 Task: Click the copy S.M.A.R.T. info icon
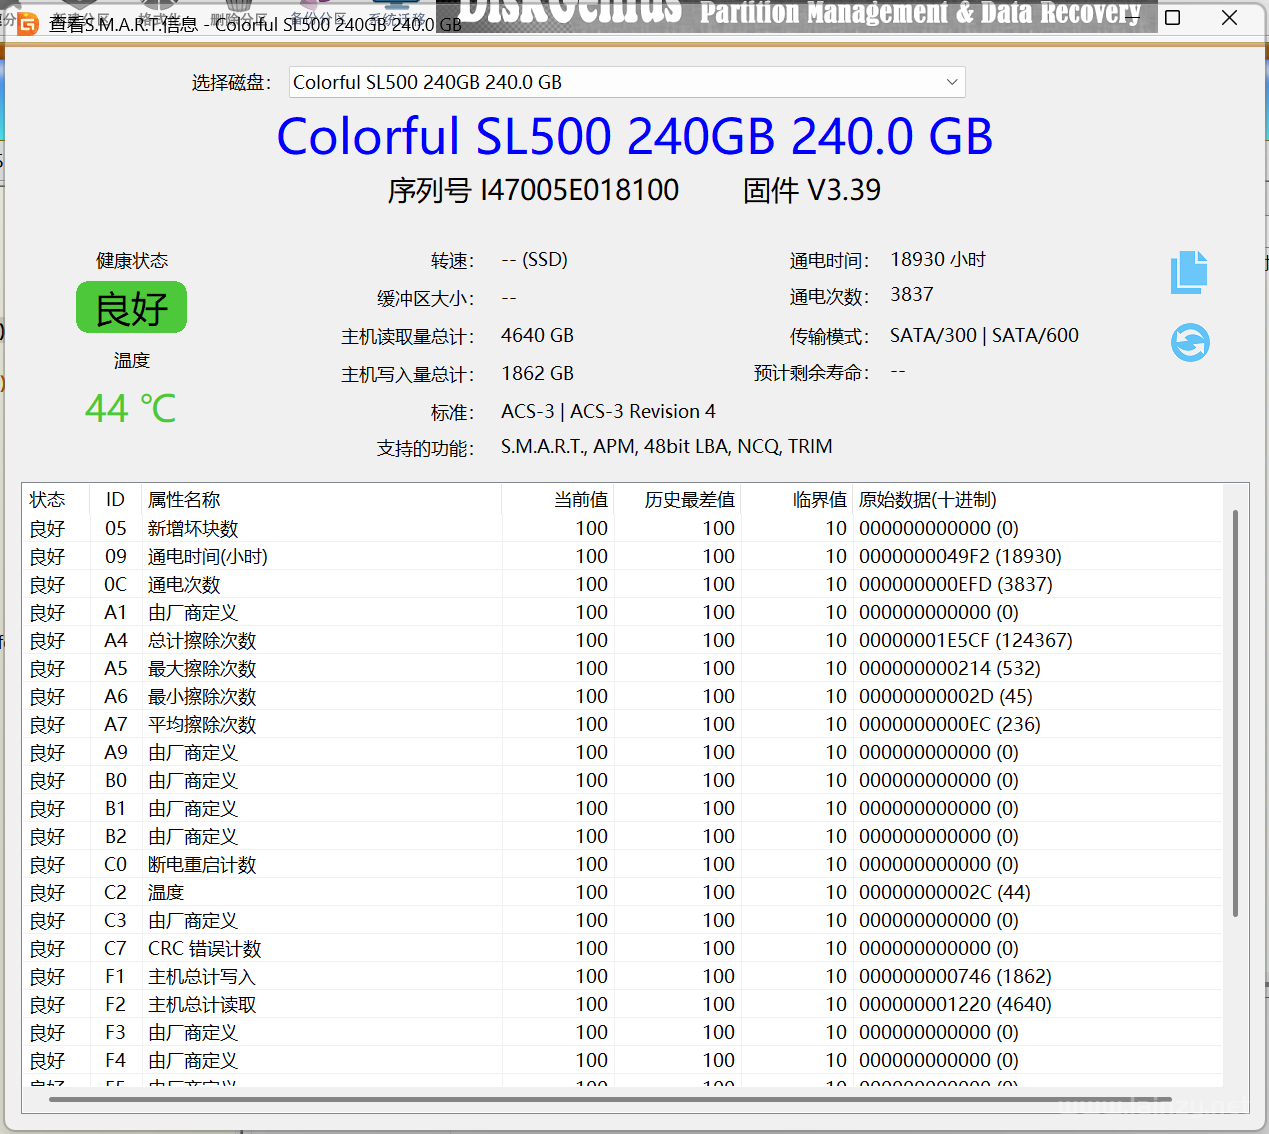1189,272
